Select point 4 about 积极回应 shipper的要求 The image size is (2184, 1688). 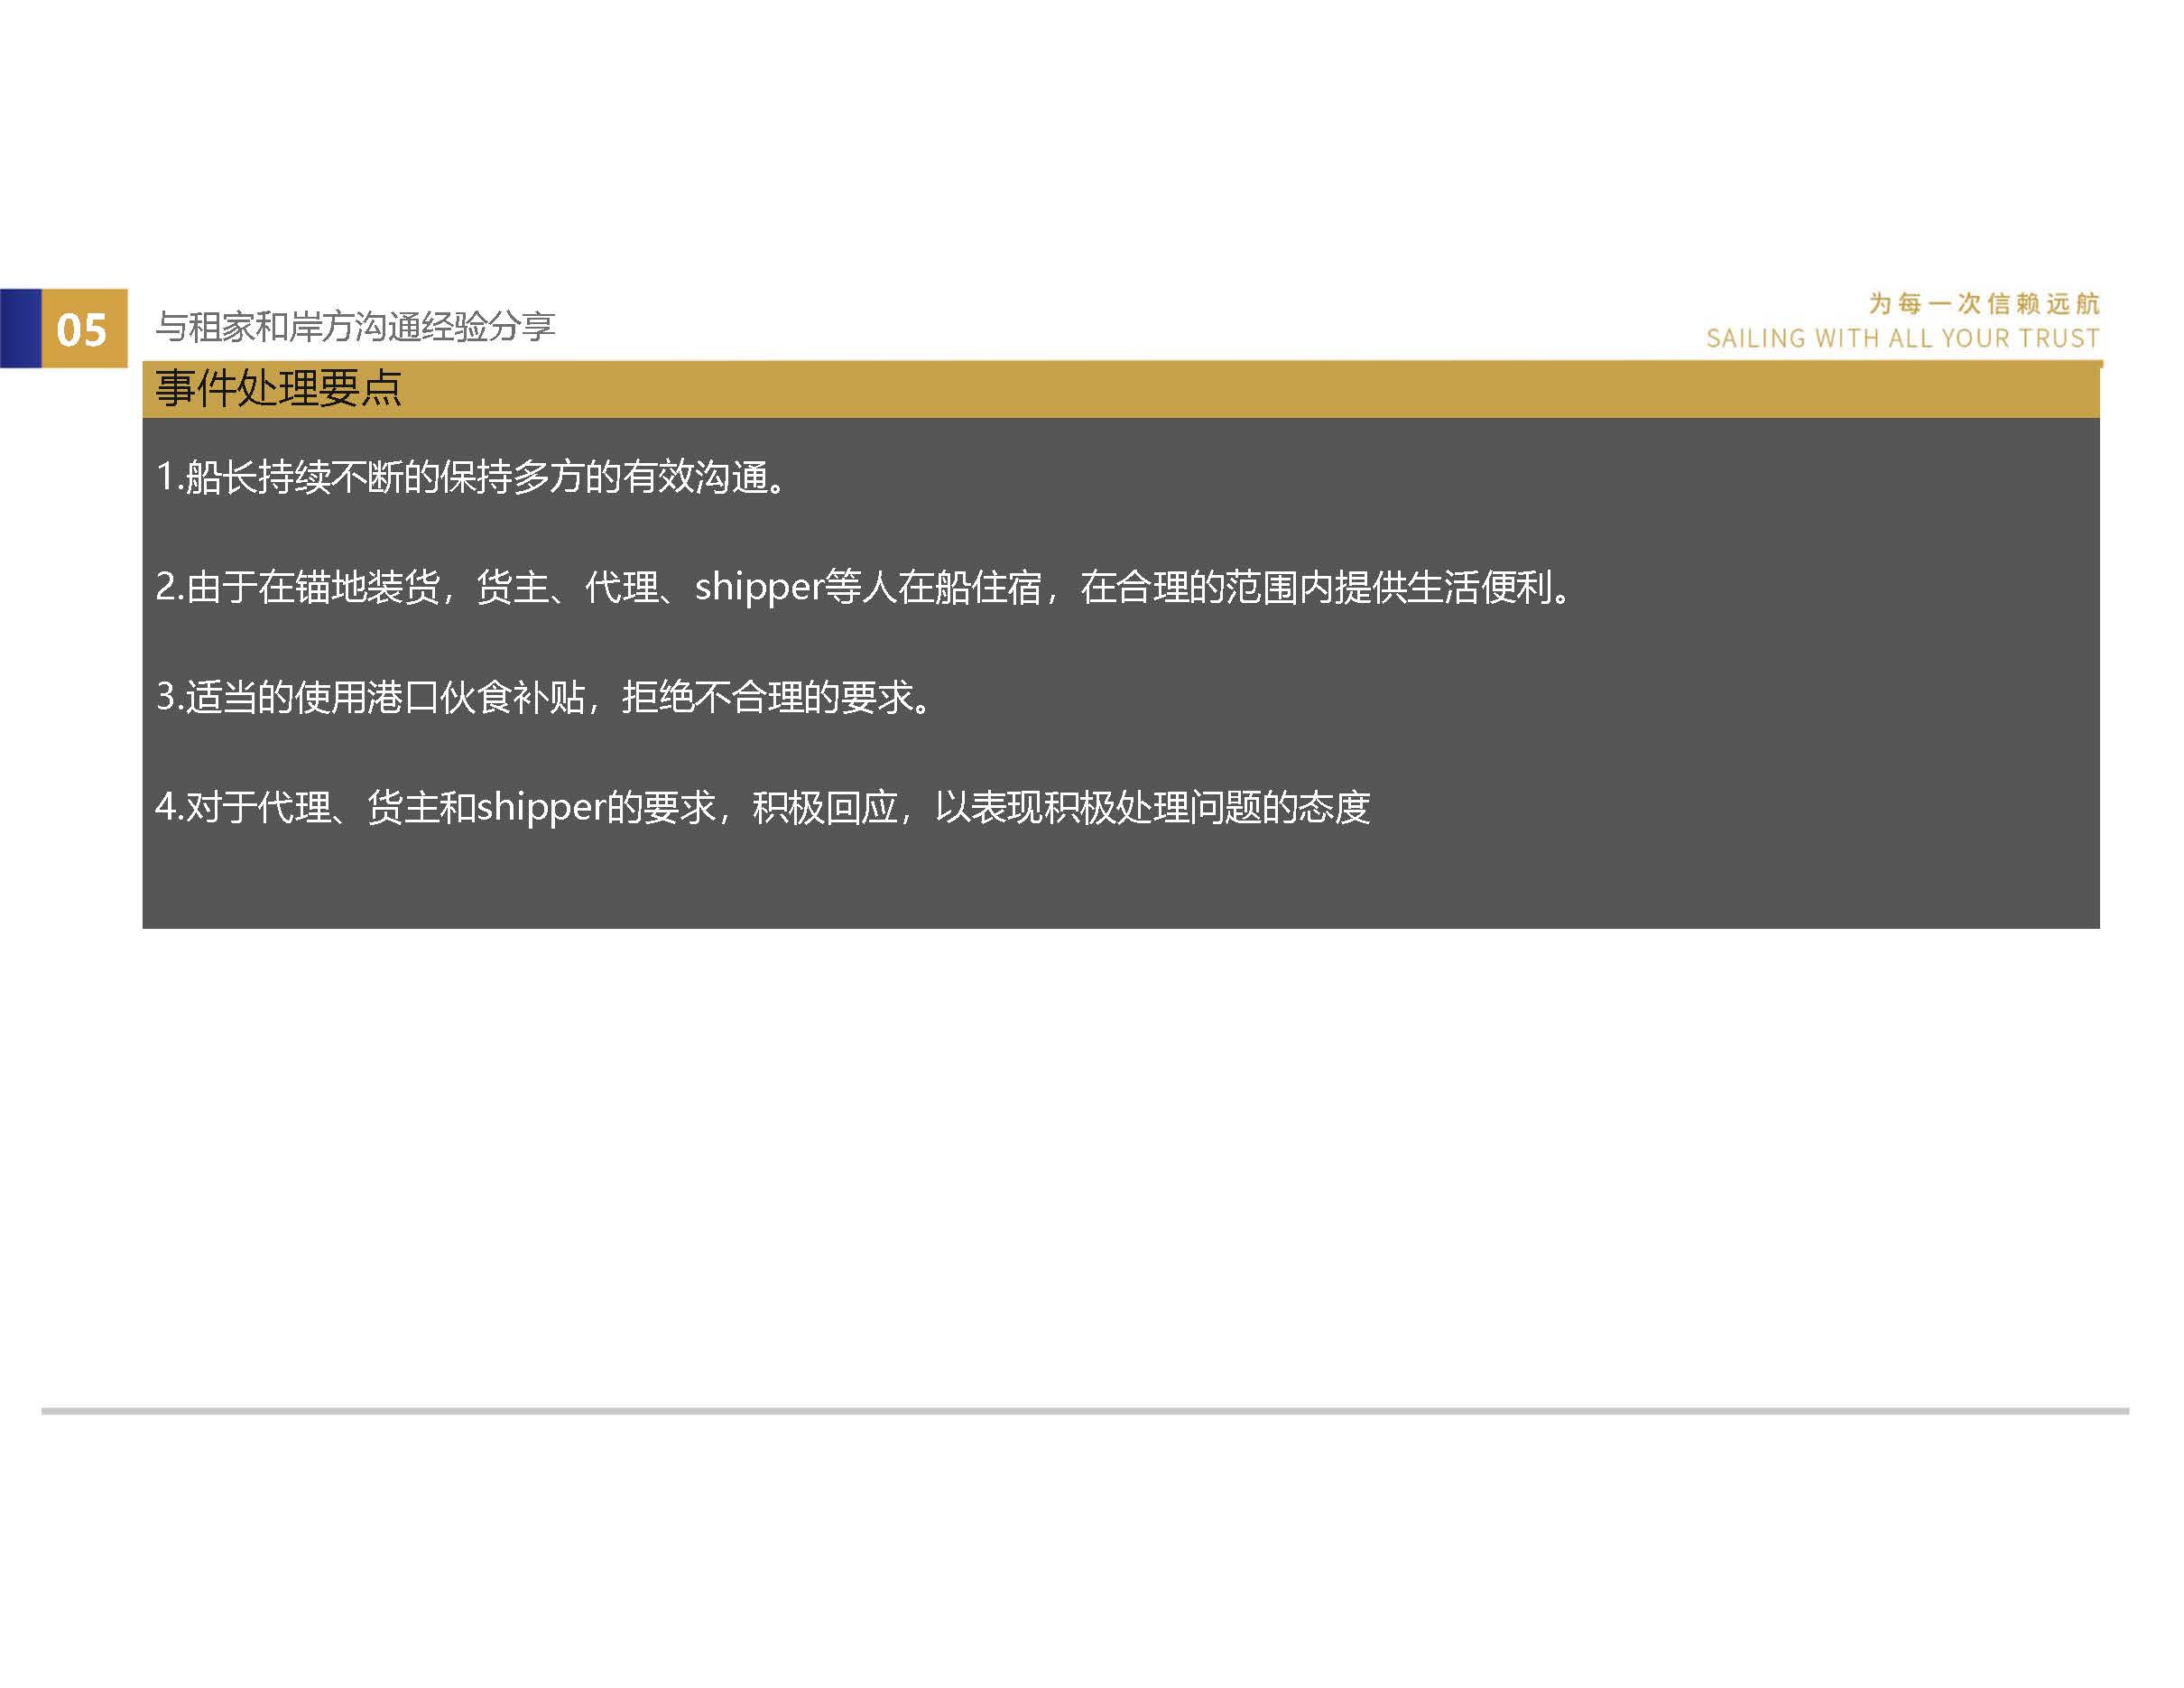click(762, 807)
